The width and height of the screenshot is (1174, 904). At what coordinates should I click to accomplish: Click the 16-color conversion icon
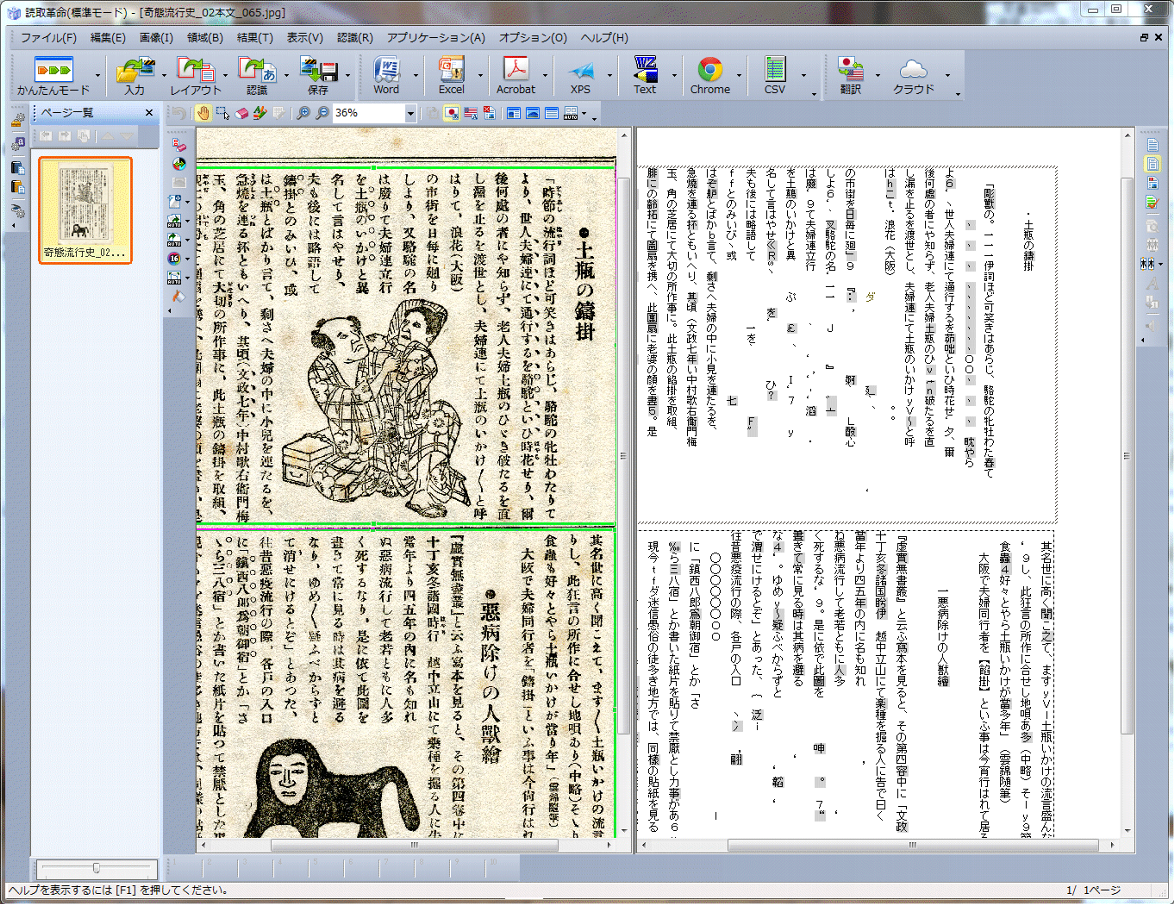coord(174,258)
